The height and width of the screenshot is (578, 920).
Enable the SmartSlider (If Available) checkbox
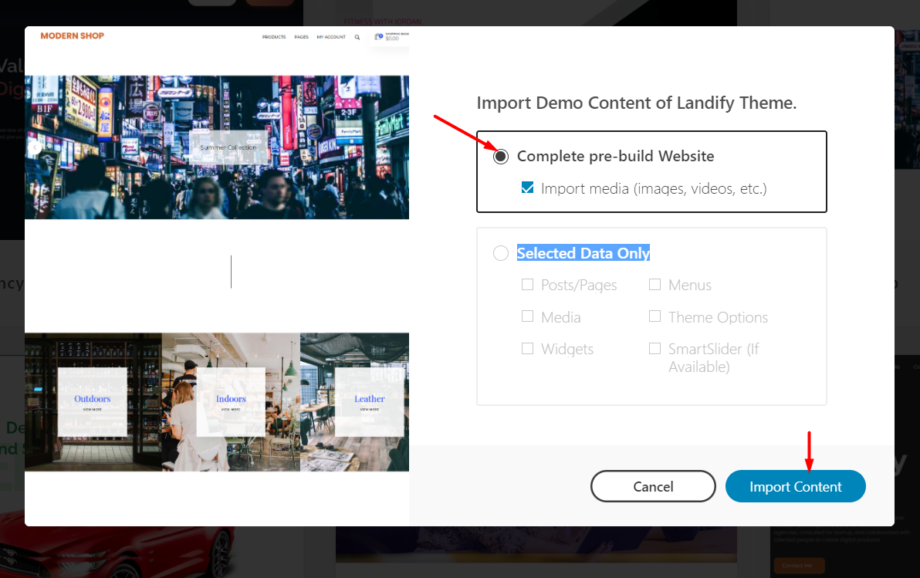[x=655, y=349]
